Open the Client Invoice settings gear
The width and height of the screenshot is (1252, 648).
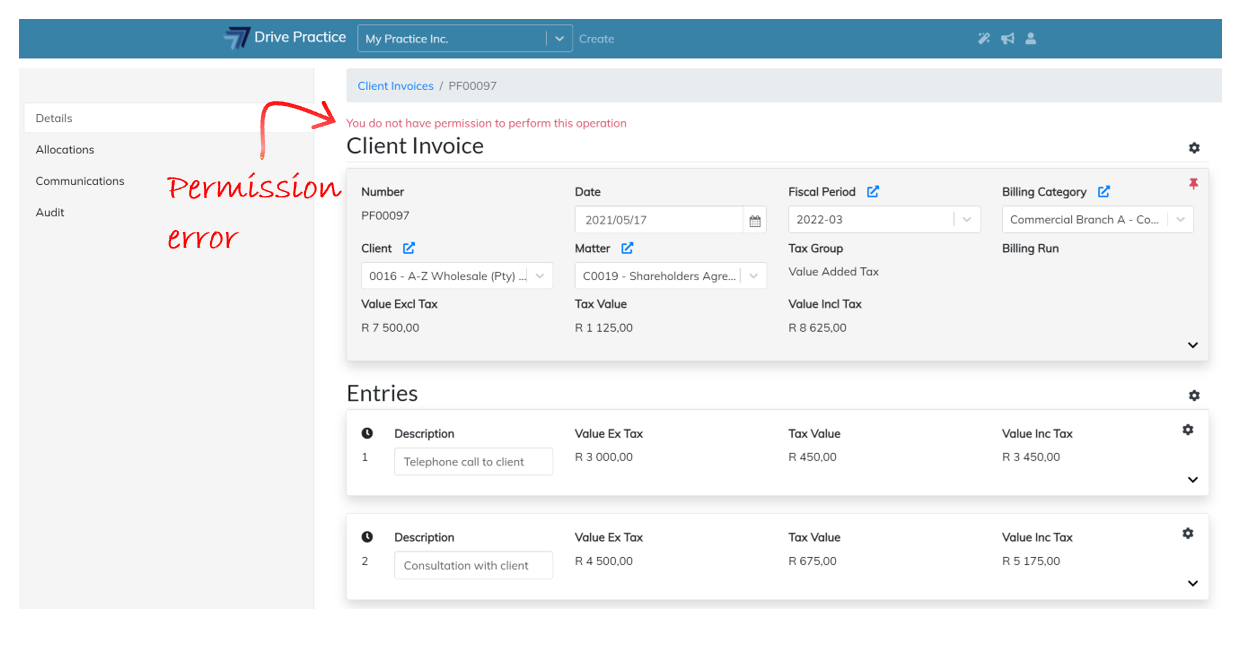coord(1194,148)
